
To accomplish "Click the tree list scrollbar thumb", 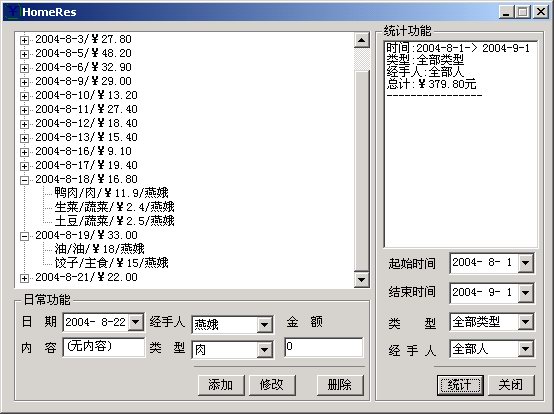I will click(361, 171).
